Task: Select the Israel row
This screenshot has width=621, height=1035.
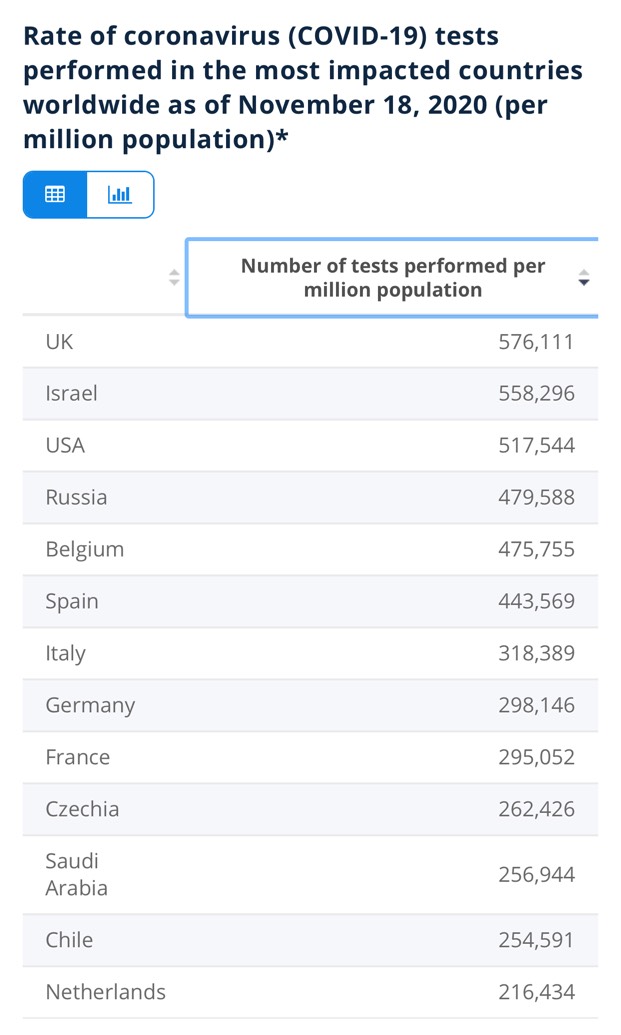Action: coord(310,393)
